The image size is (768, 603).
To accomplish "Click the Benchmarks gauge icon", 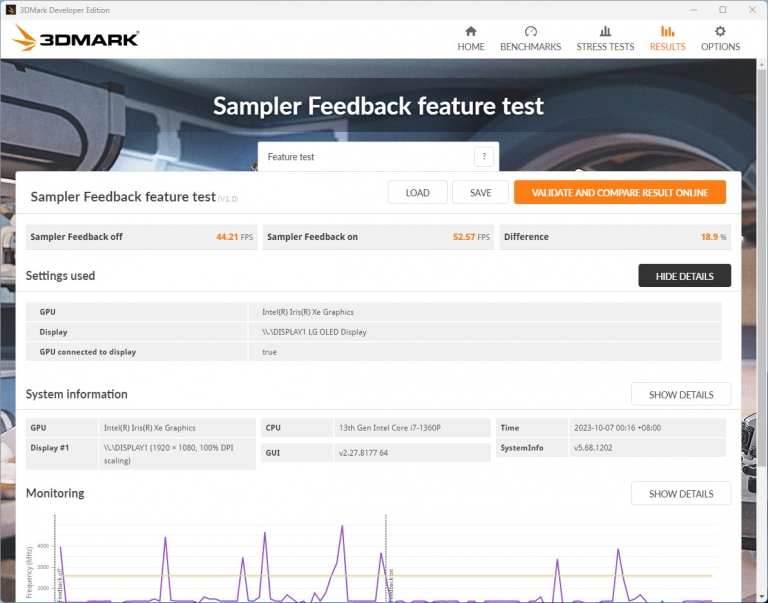I will [x=530, y=31].
